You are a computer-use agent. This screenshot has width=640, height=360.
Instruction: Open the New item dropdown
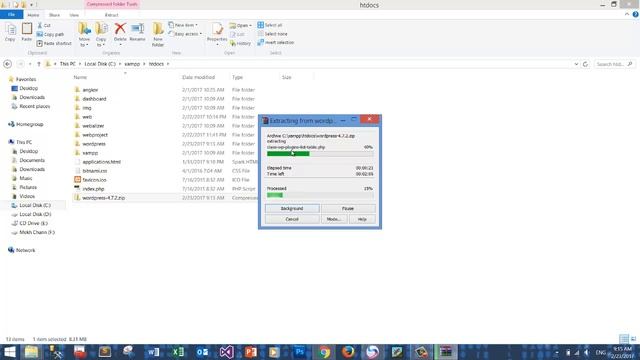click(x=183, y=25)
